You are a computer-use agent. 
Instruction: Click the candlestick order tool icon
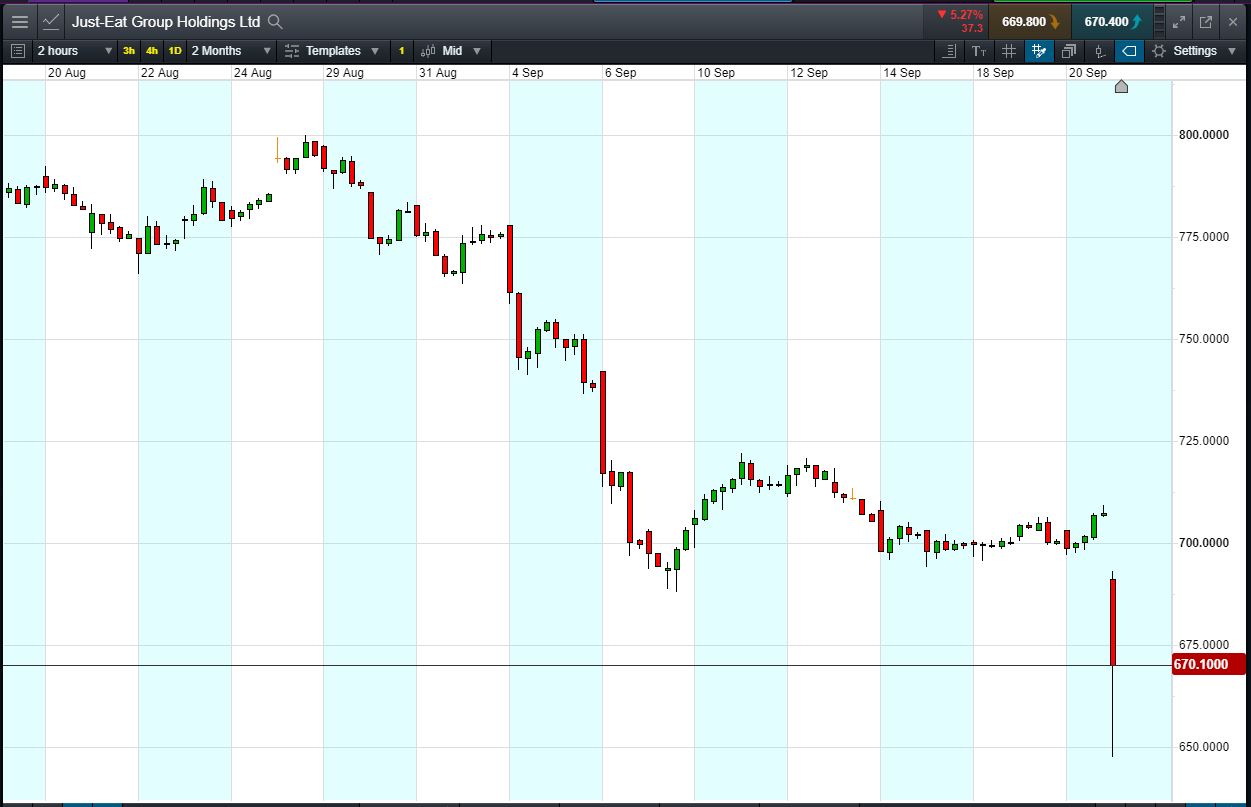(1099, 51)
